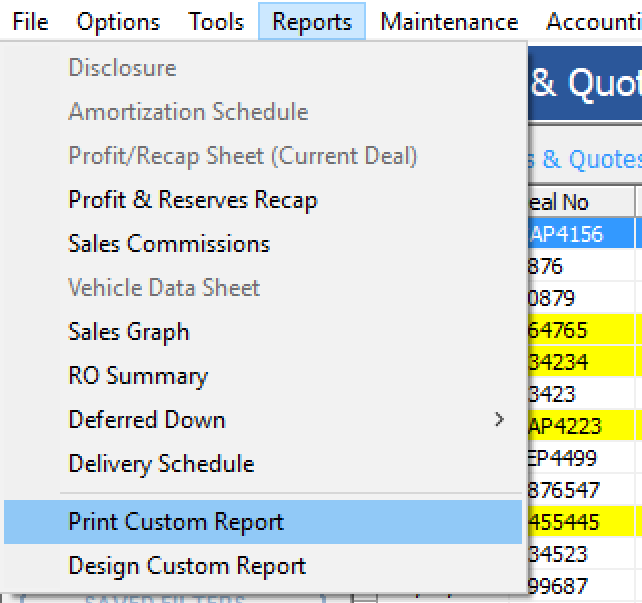The image size is (642, 603).
Task: Choose Sales Commissions from Reports menu
Action: point(263,244)
